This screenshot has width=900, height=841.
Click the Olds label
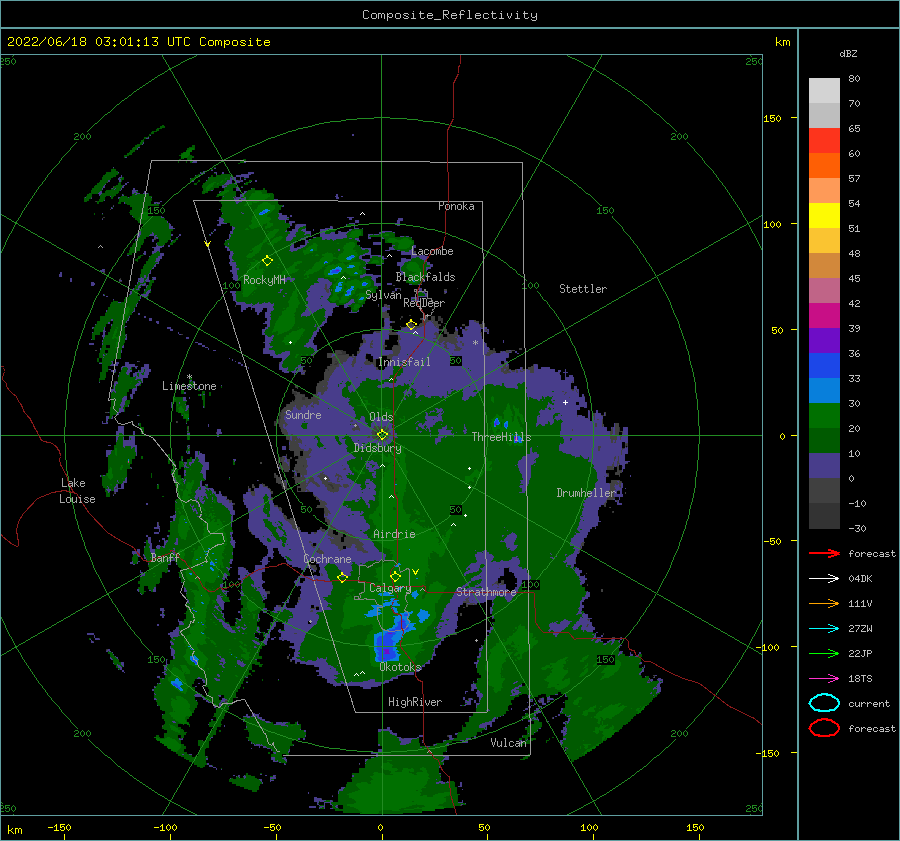[381, 417]
